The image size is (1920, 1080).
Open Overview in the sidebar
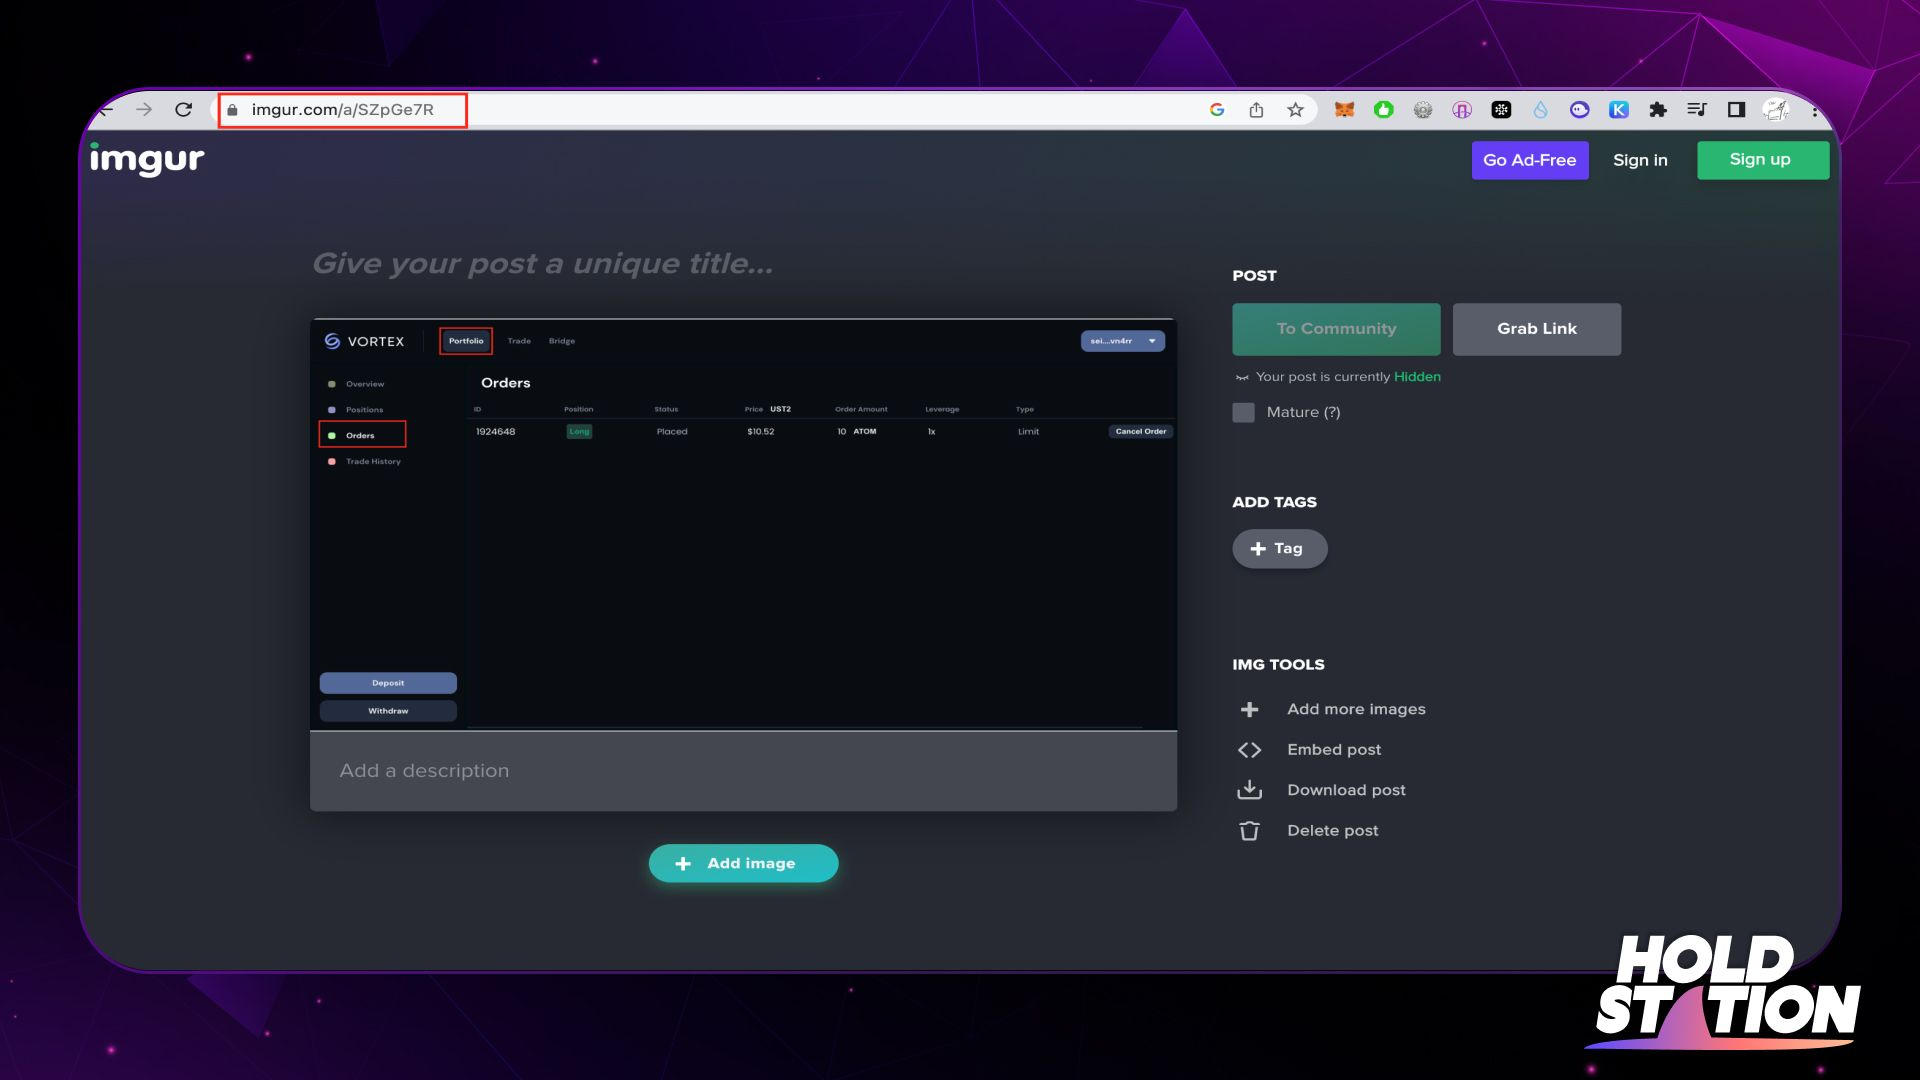click(365, 384)
